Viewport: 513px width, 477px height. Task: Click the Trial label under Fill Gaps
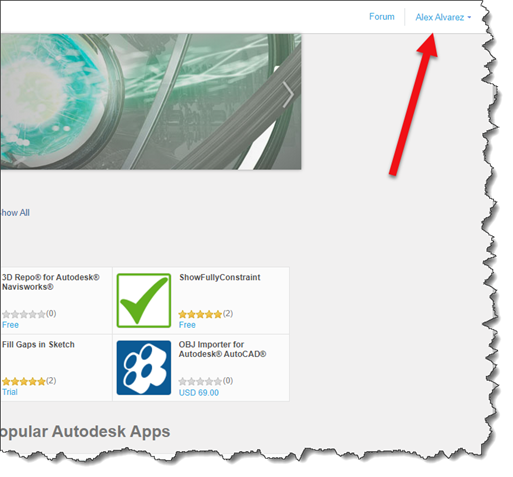pyautogui.click(x=10, y=392)
